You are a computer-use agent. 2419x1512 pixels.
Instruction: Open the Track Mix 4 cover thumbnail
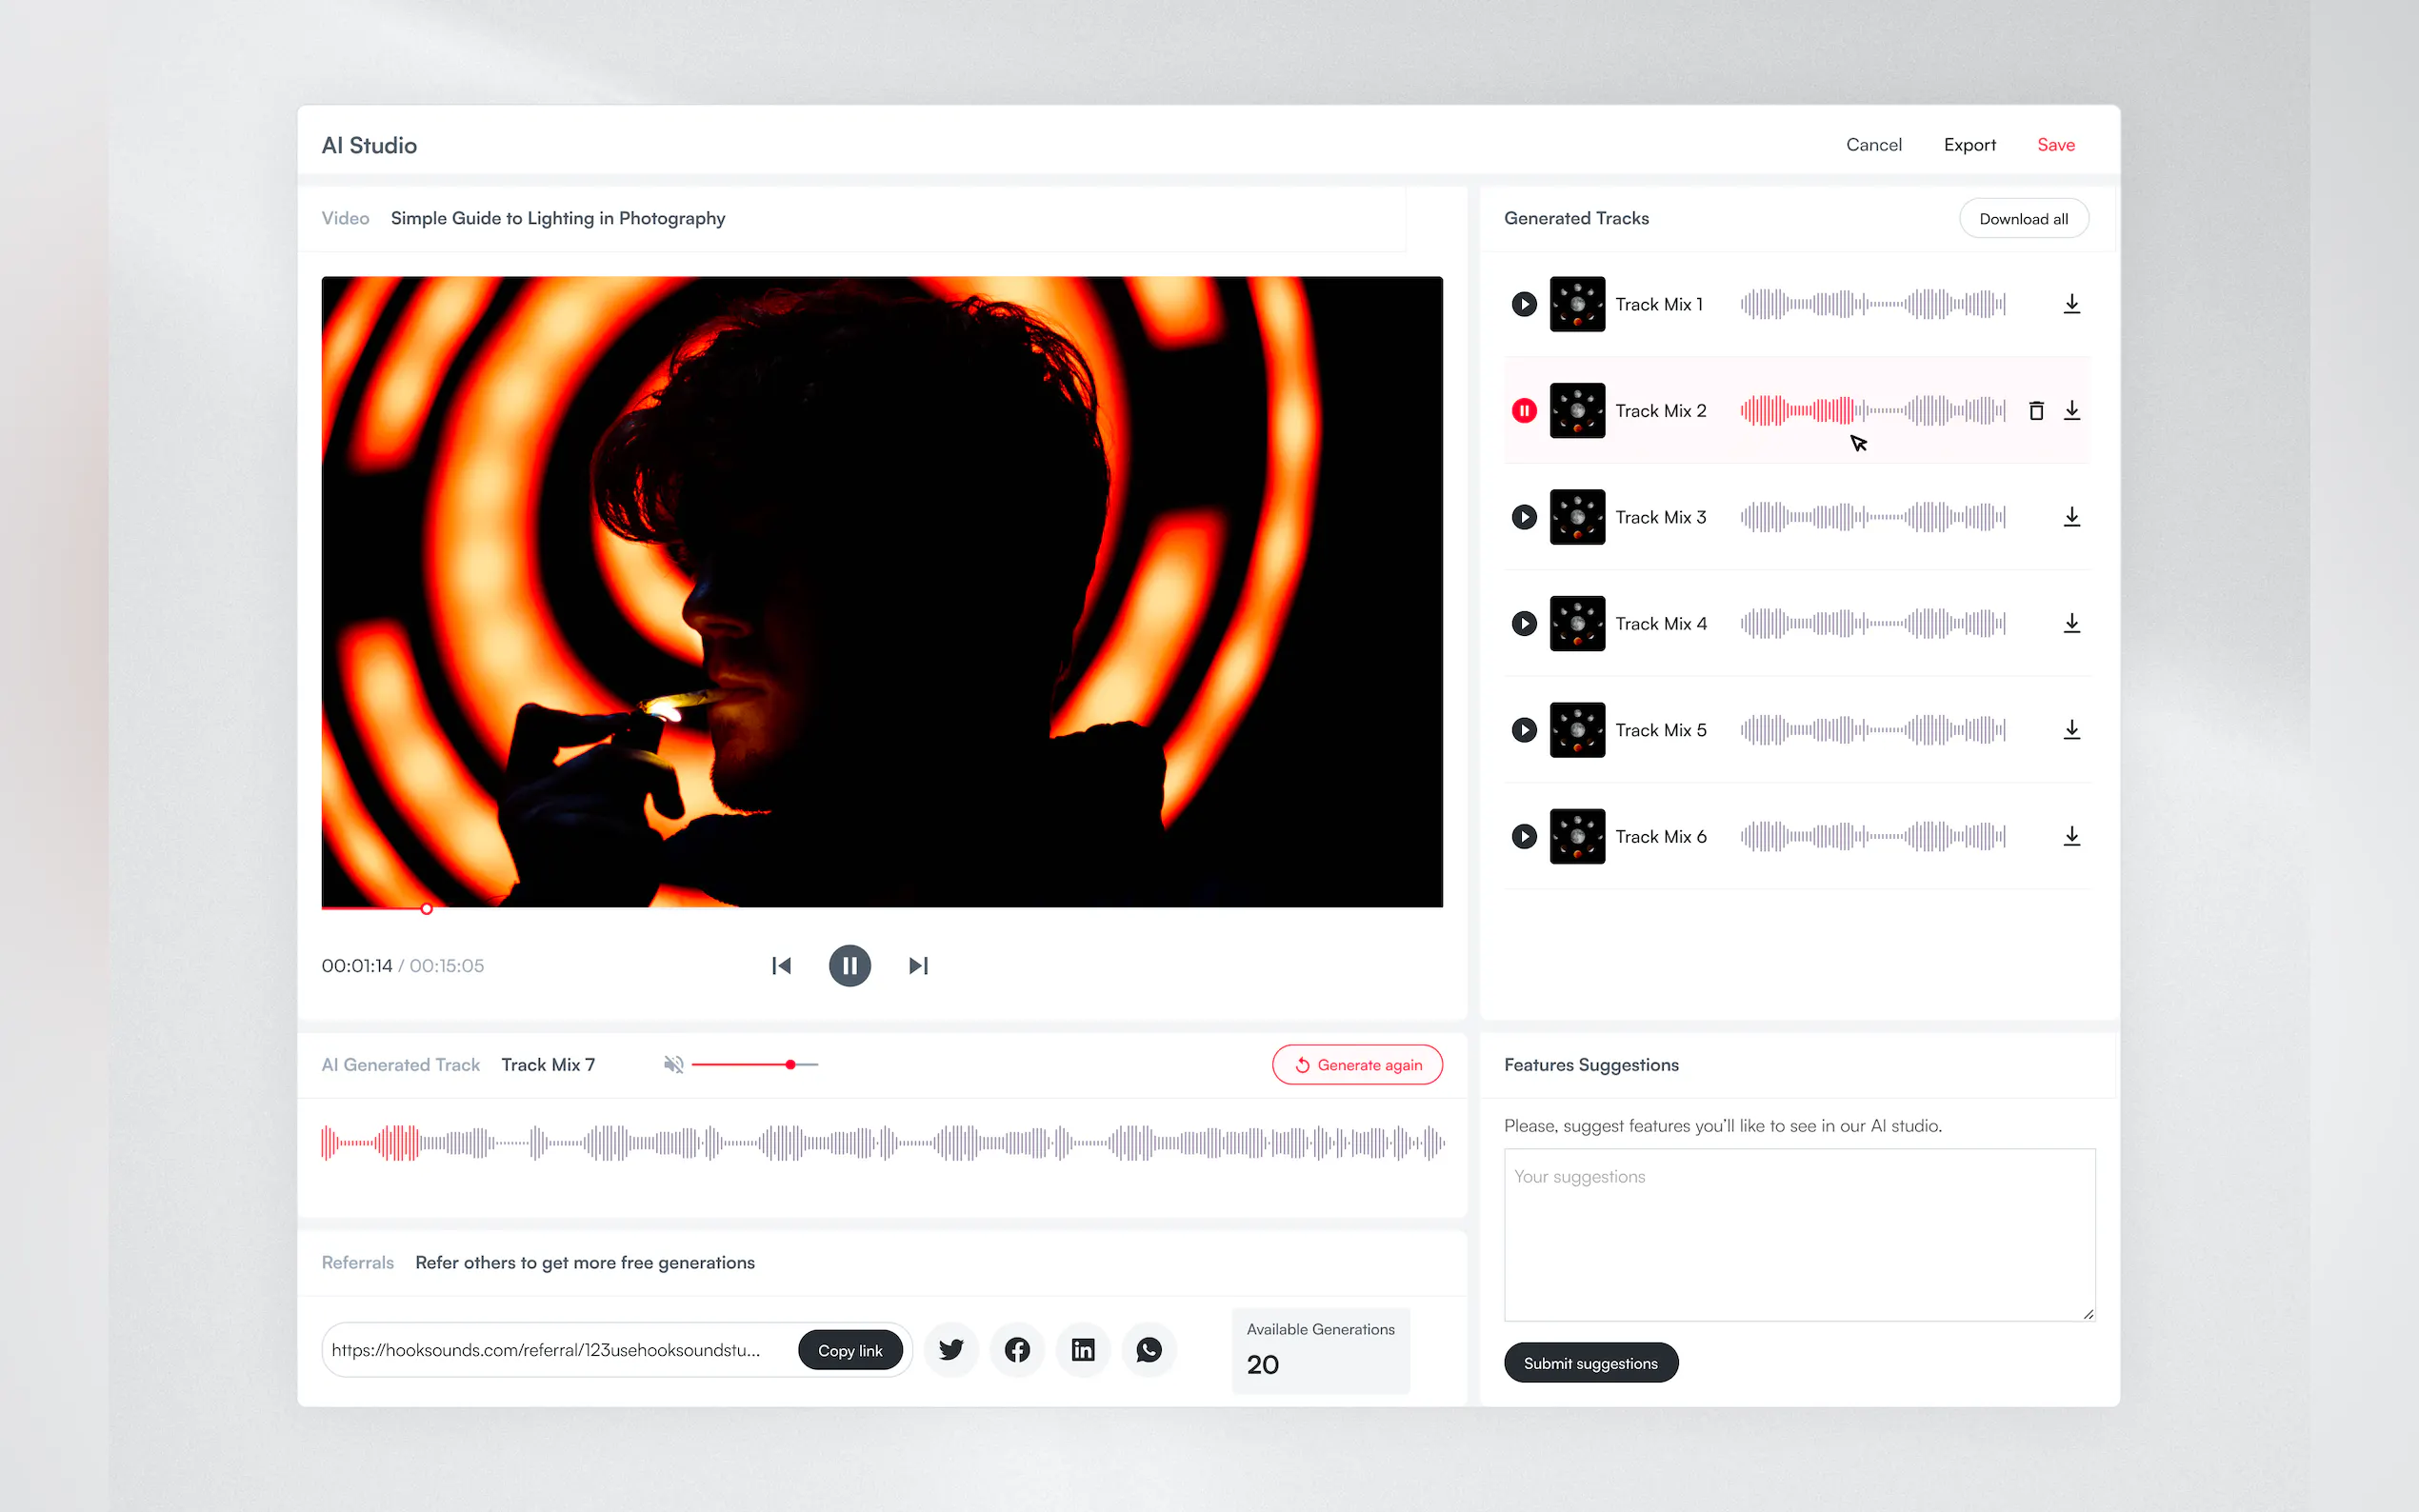(1577, 624)
